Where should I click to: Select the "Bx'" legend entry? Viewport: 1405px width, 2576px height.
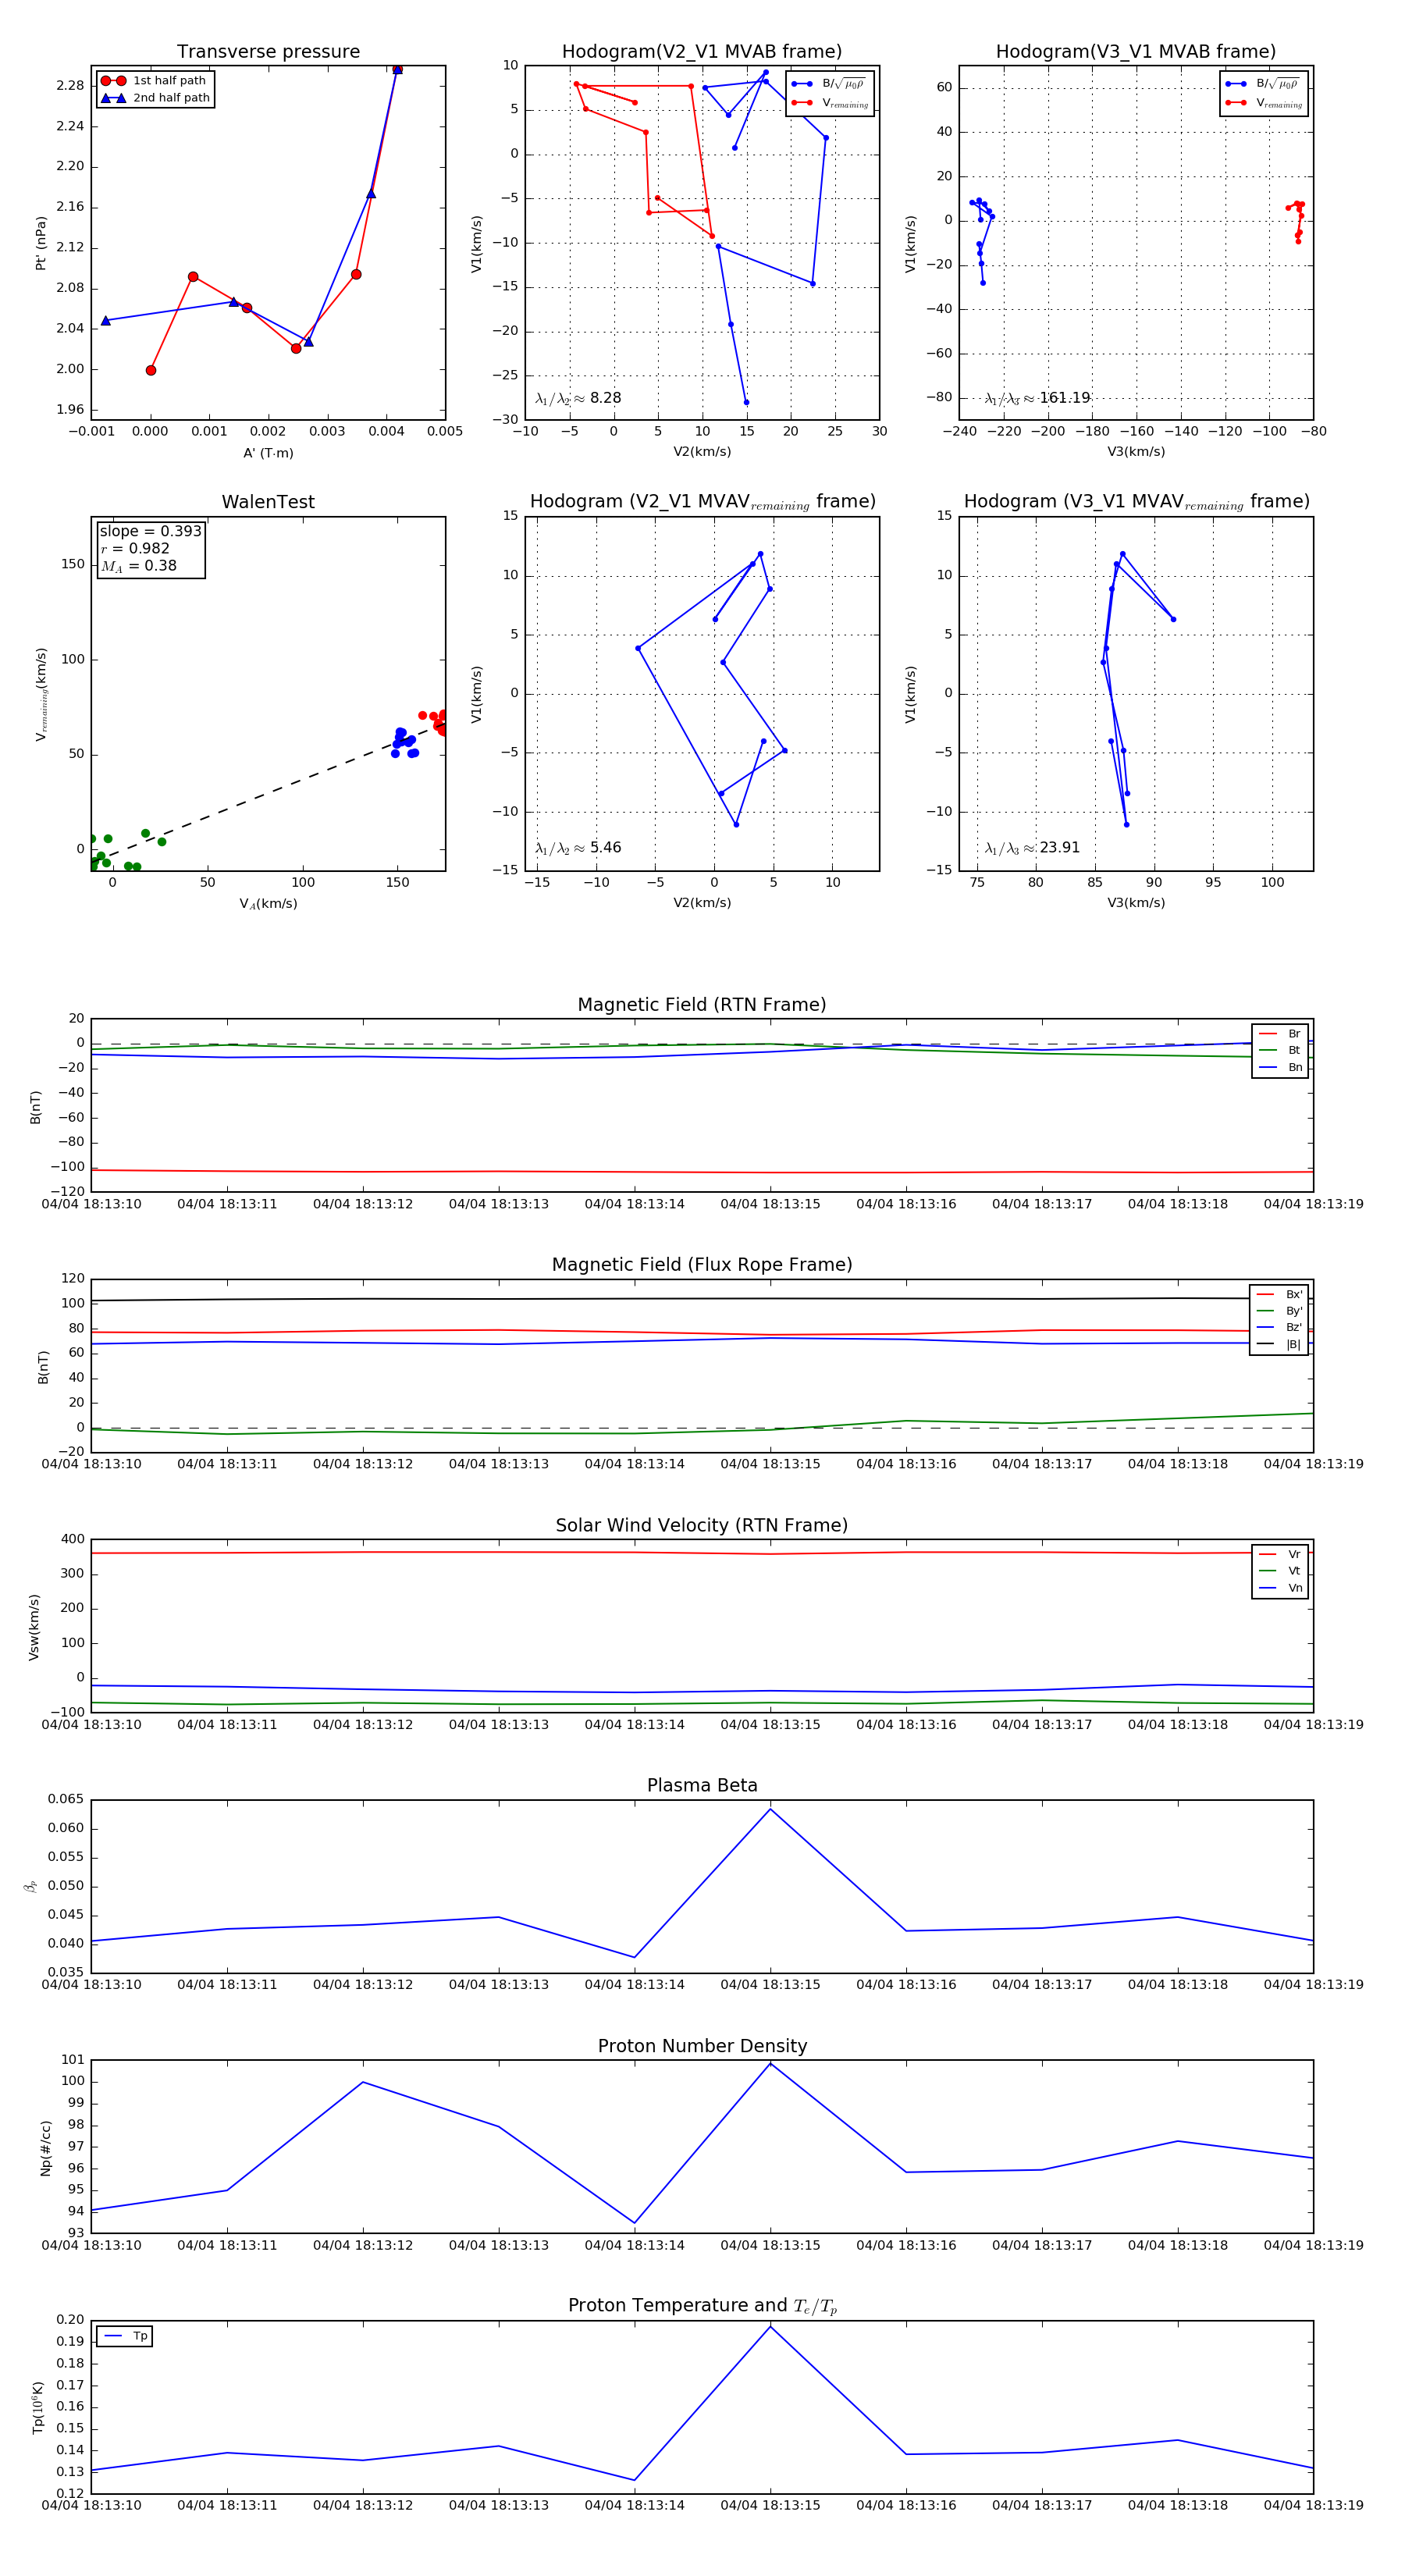tap(1279, 1294)
